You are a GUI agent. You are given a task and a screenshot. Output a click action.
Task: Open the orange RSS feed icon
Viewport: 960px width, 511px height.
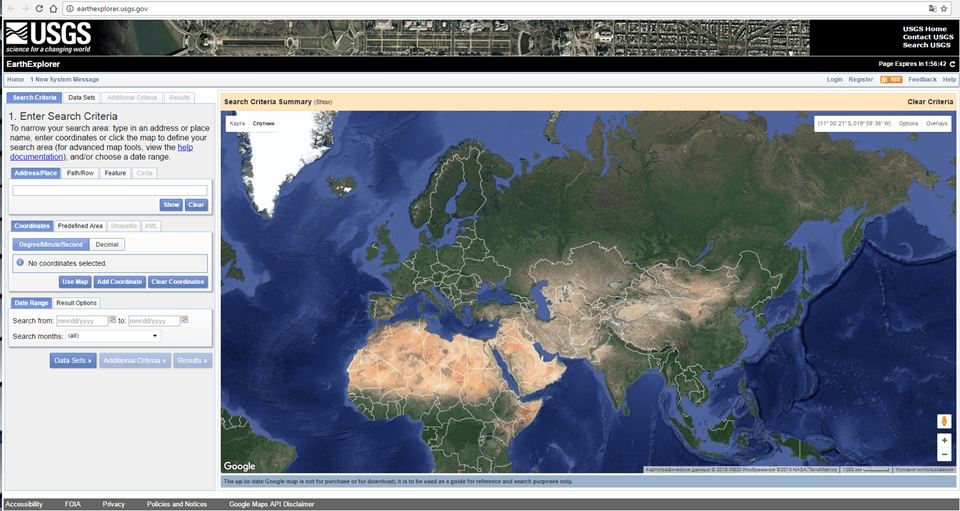point(890,79)
